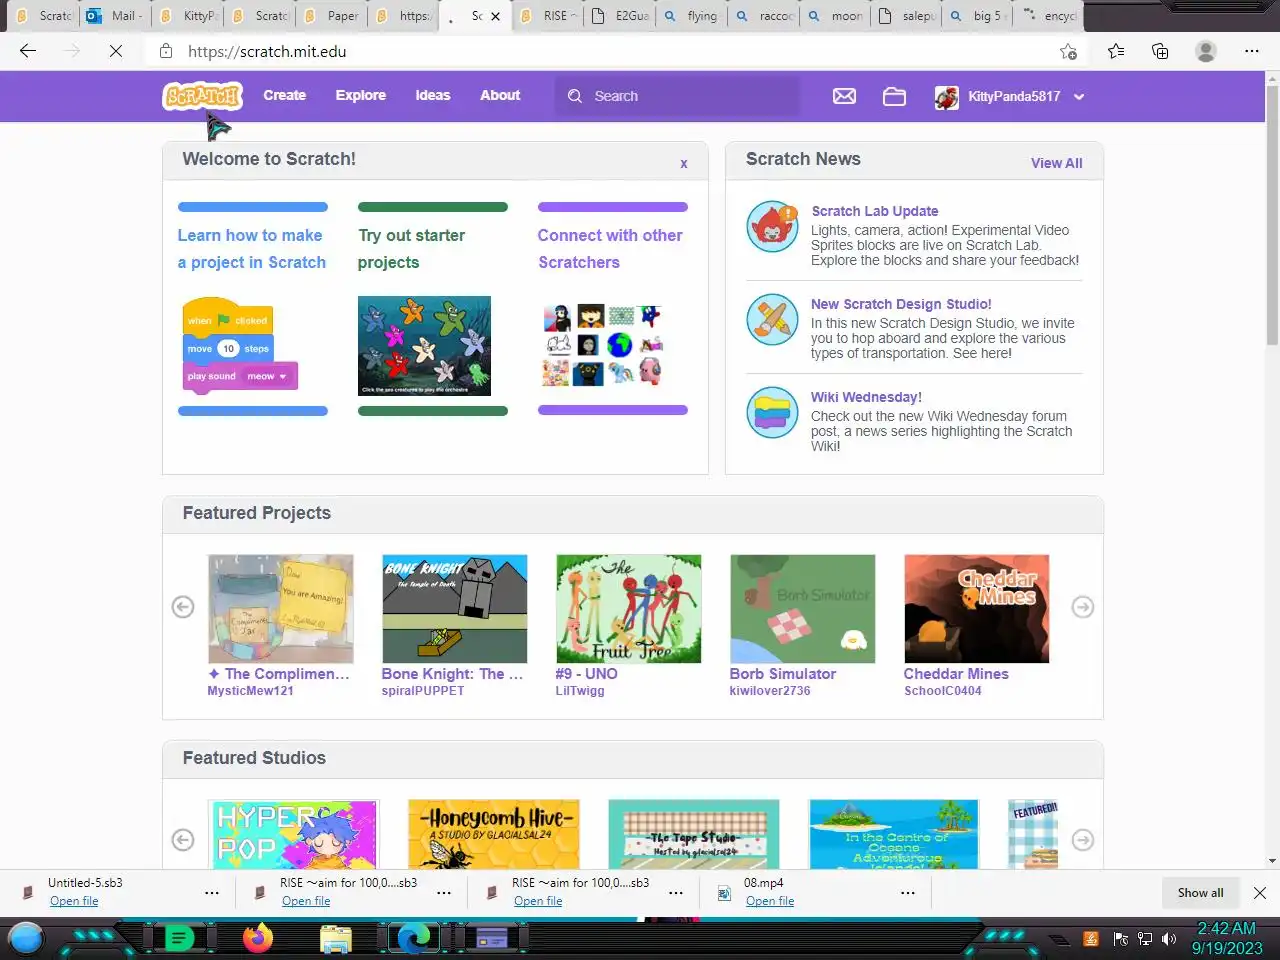This screenshot has width=1280, height=960.
Task: Click the Scratch Lab Update news icon
Action: [x=772, y=226]
